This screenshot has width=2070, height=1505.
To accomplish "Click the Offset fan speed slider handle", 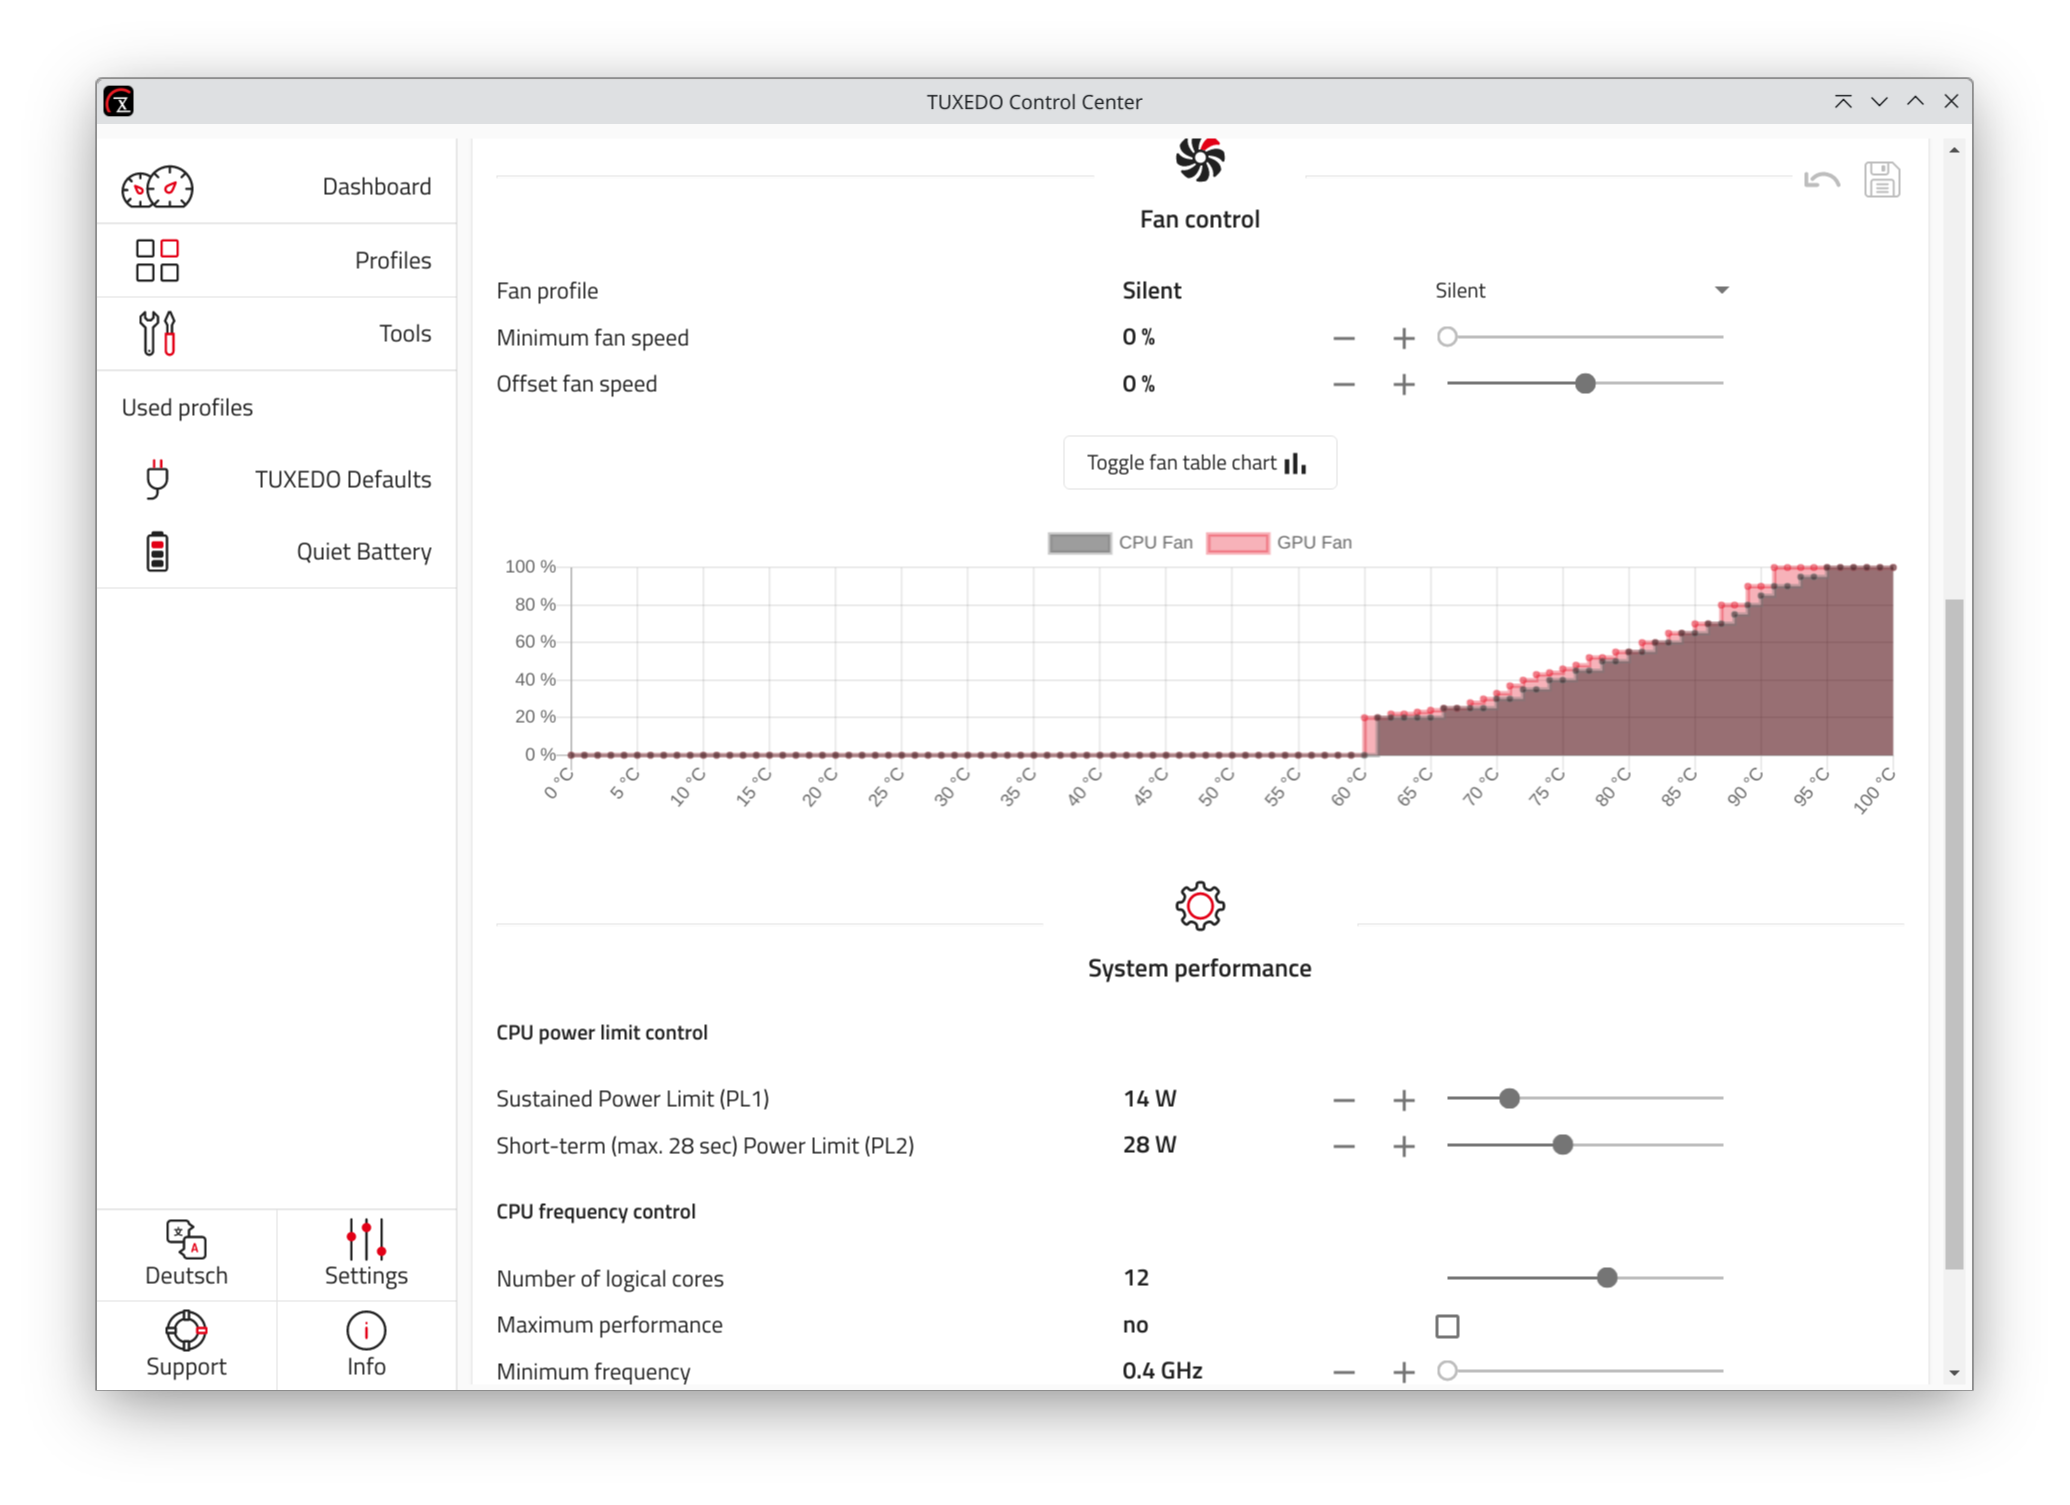I will [x=1585, y=384].
